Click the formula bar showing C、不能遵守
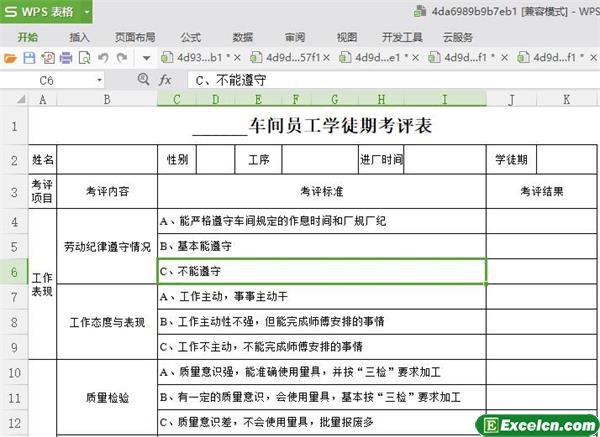 coord(394,80)
